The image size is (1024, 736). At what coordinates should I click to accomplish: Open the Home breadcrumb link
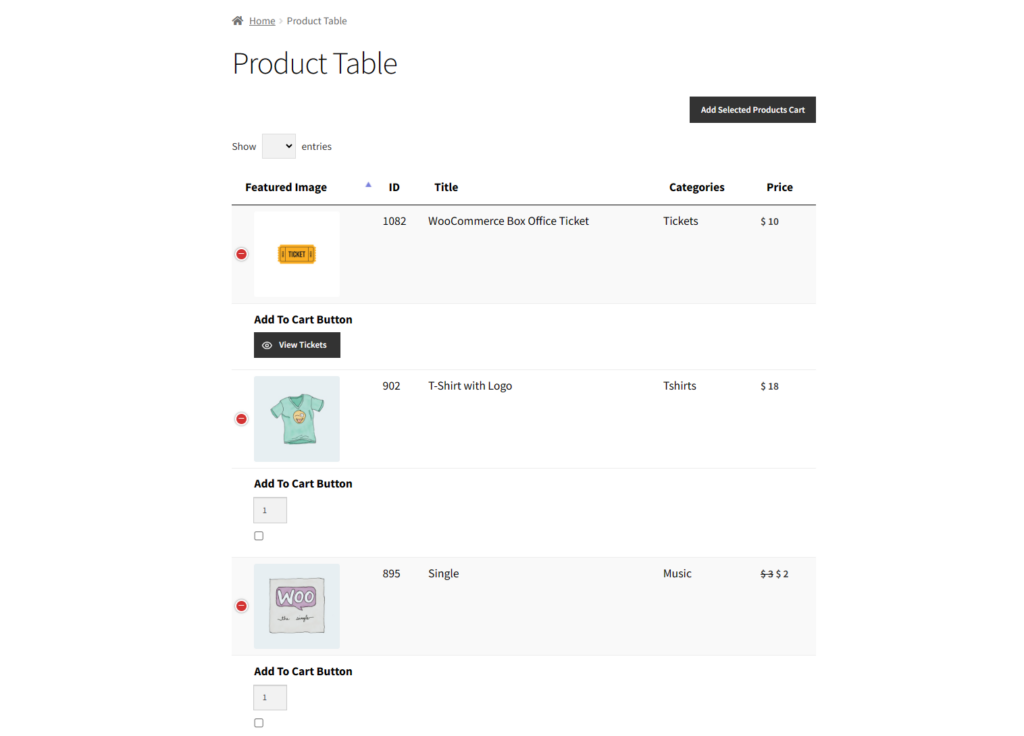262,21
